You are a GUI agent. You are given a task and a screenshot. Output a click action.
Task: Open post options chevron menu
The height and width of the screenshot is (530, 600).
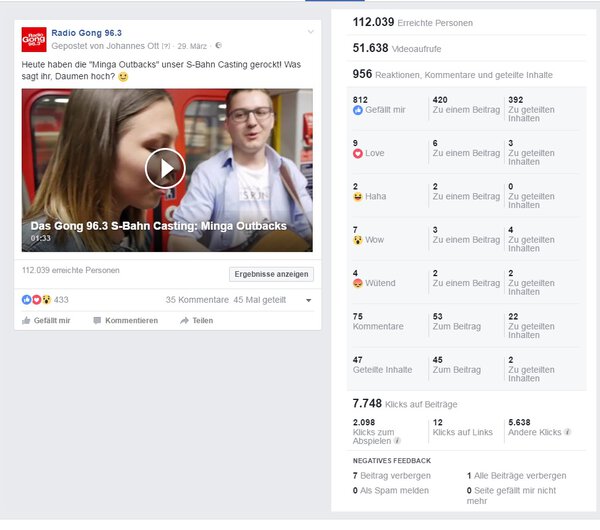click(x=311, y=32)
